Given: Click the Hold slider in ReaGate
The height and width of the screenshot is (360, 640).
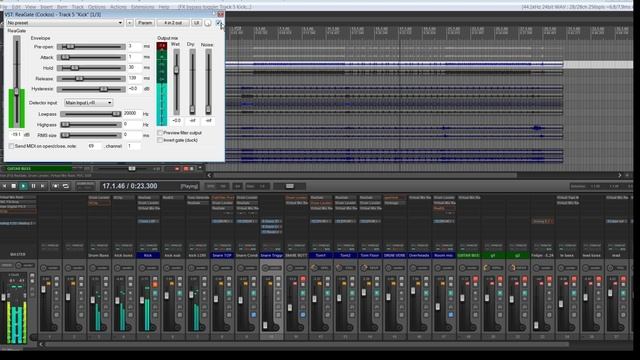Looking at the screenshot, I should (x=91, y=68).
